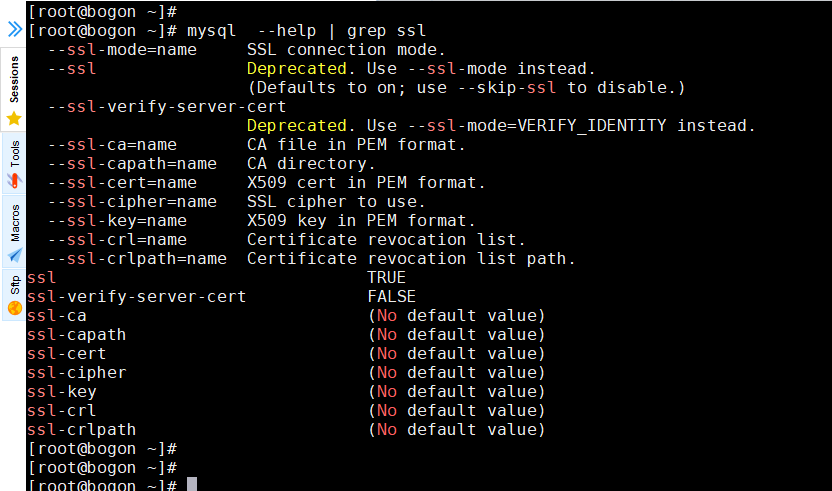Click the '--ssl-capath=name' option text
Image resolution: width=832 pixels, height=491 pixels.
[132, 164]
